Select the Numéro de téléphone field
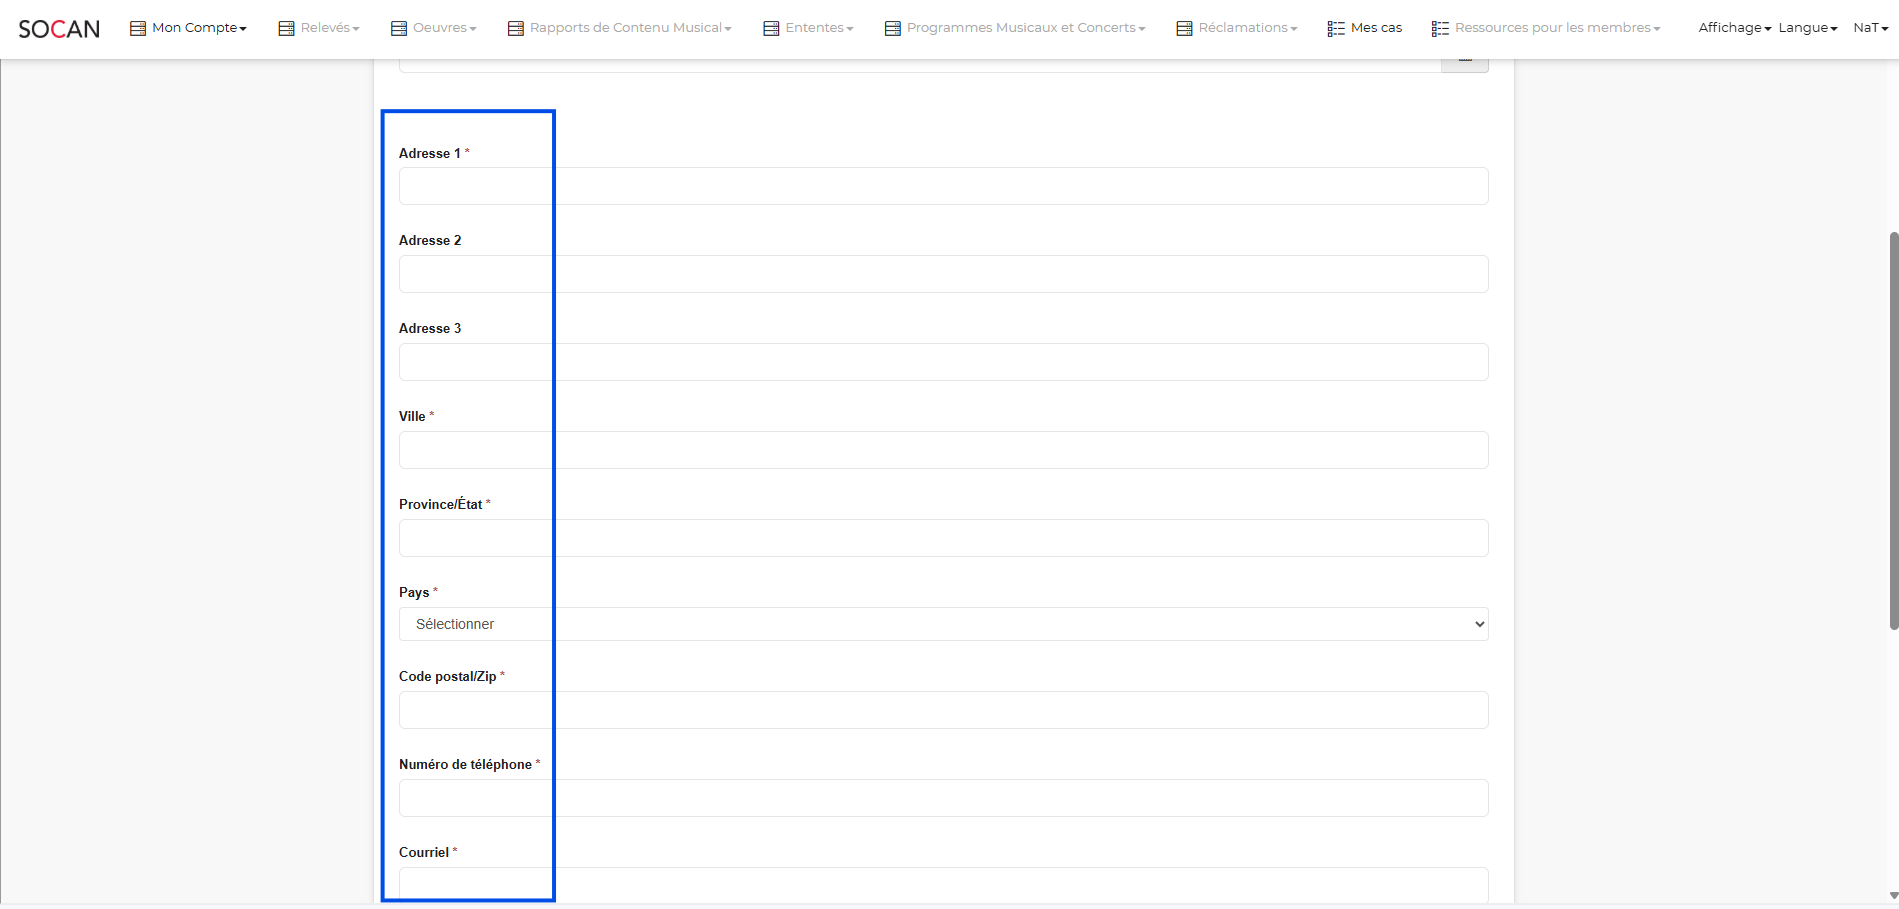The width and height of the screenshot is (1899, 909). (x=943, y=798)
